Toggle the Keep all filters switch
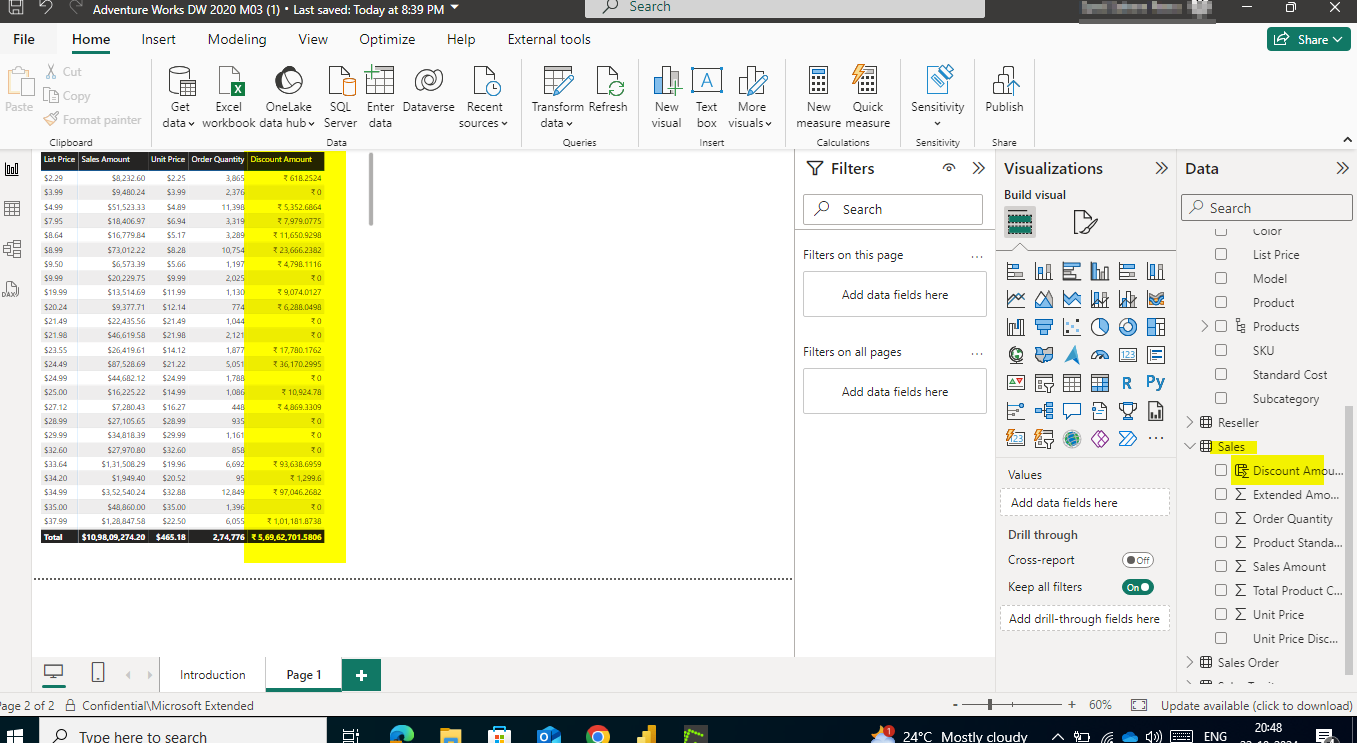 click(1137, 587)
